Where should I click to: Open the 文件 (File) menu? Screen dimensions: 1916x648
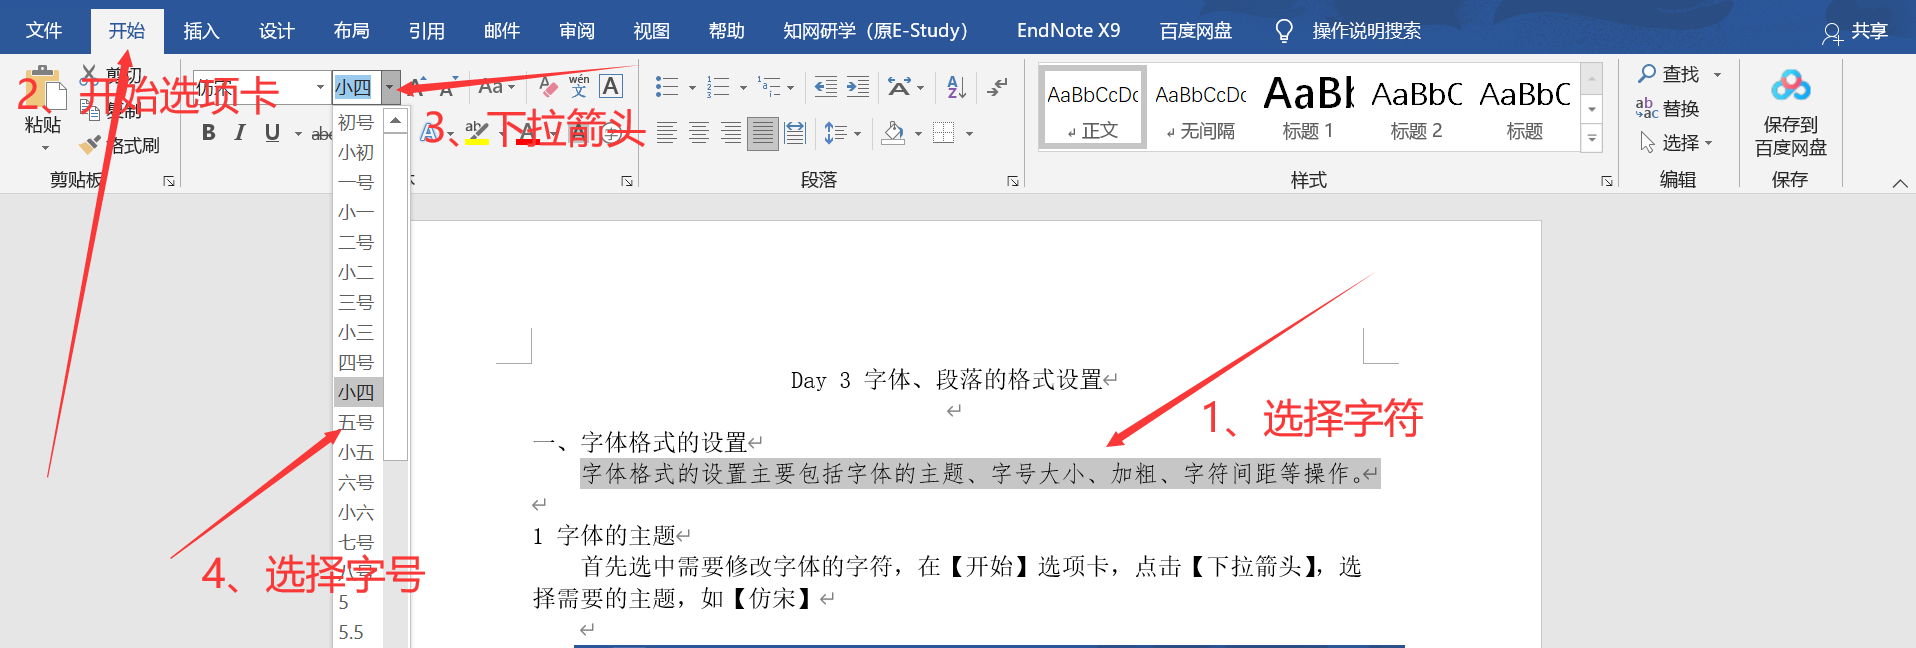[x=43, y=31]
